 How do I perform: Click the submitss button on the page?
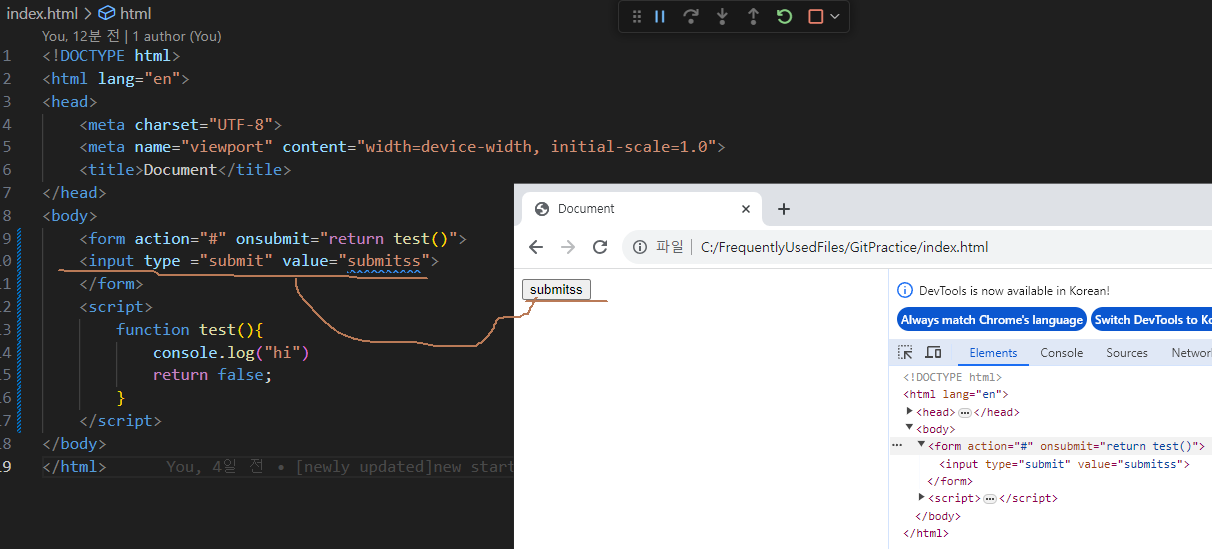pyautogui.click(x=556, y=289)
